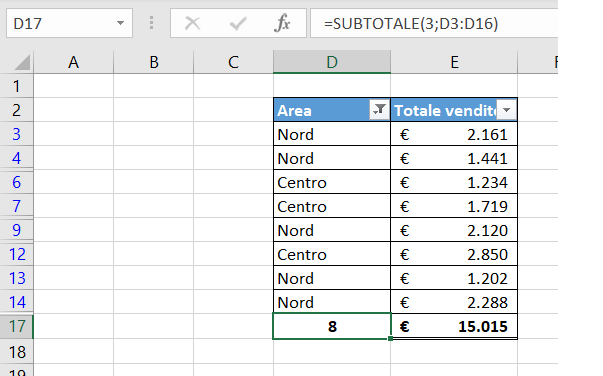The width and height of the screenshot is (603, 376).
Task: Select row 9 header
Action: (17, 230)
